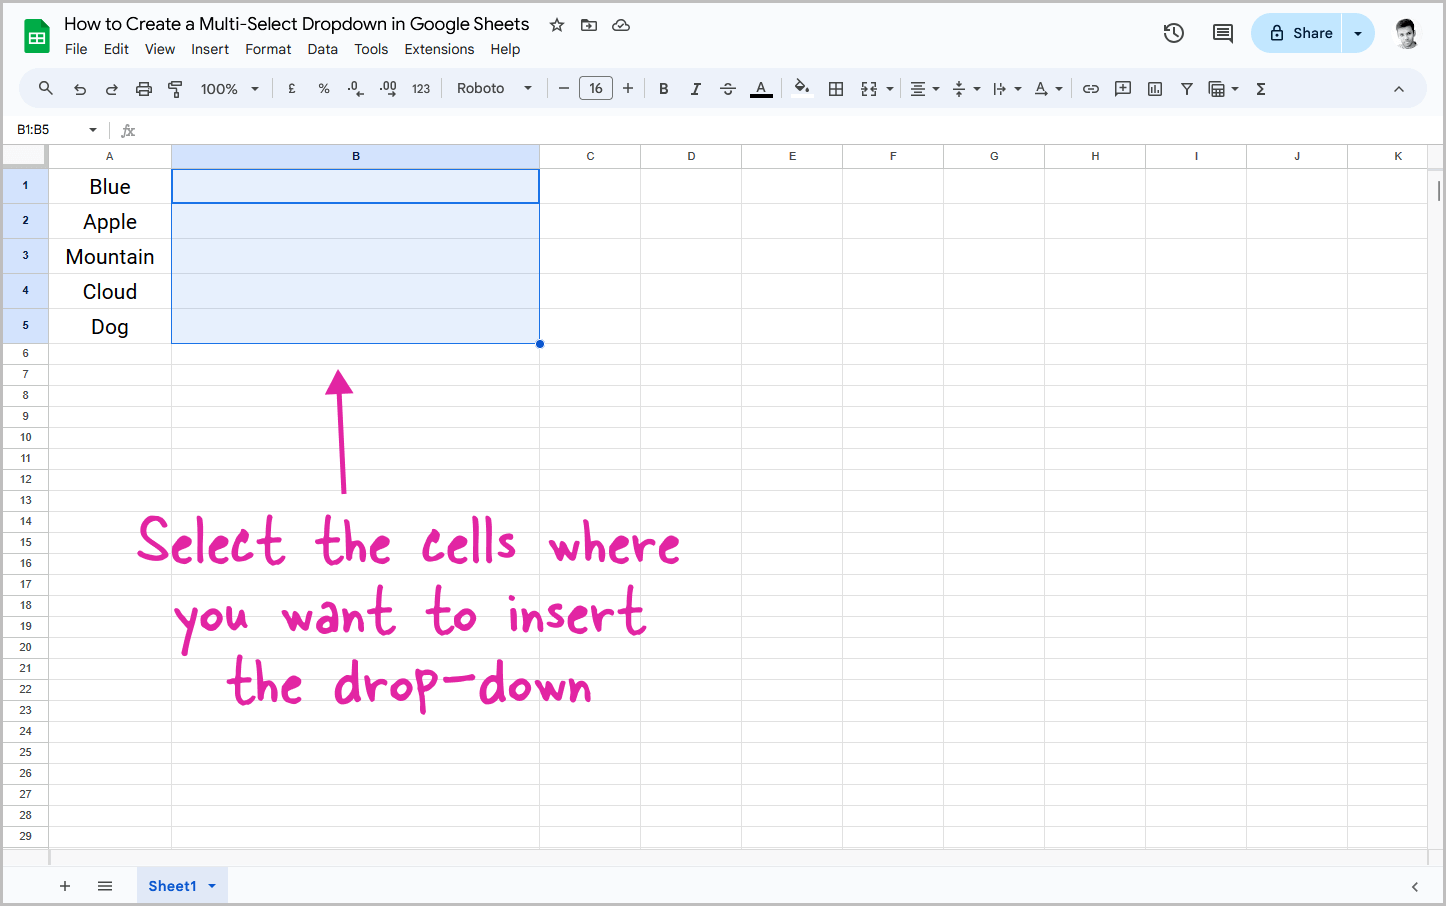Click the Create a filter funnel icon
The width and height of the screenshot is (1446, 906).
[x=1187, y=89]
